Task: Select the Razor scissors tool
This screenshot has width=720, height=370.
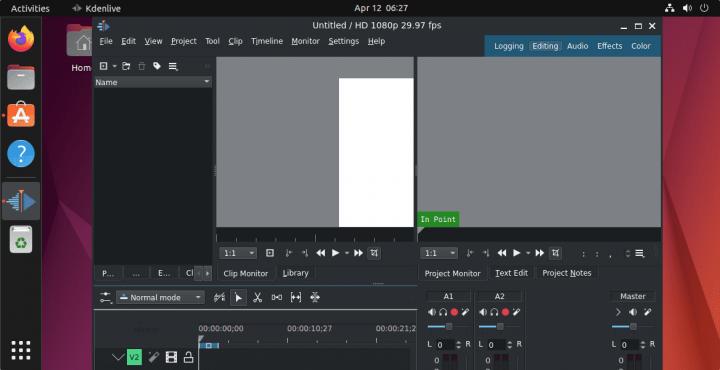Action: (257, 297)
